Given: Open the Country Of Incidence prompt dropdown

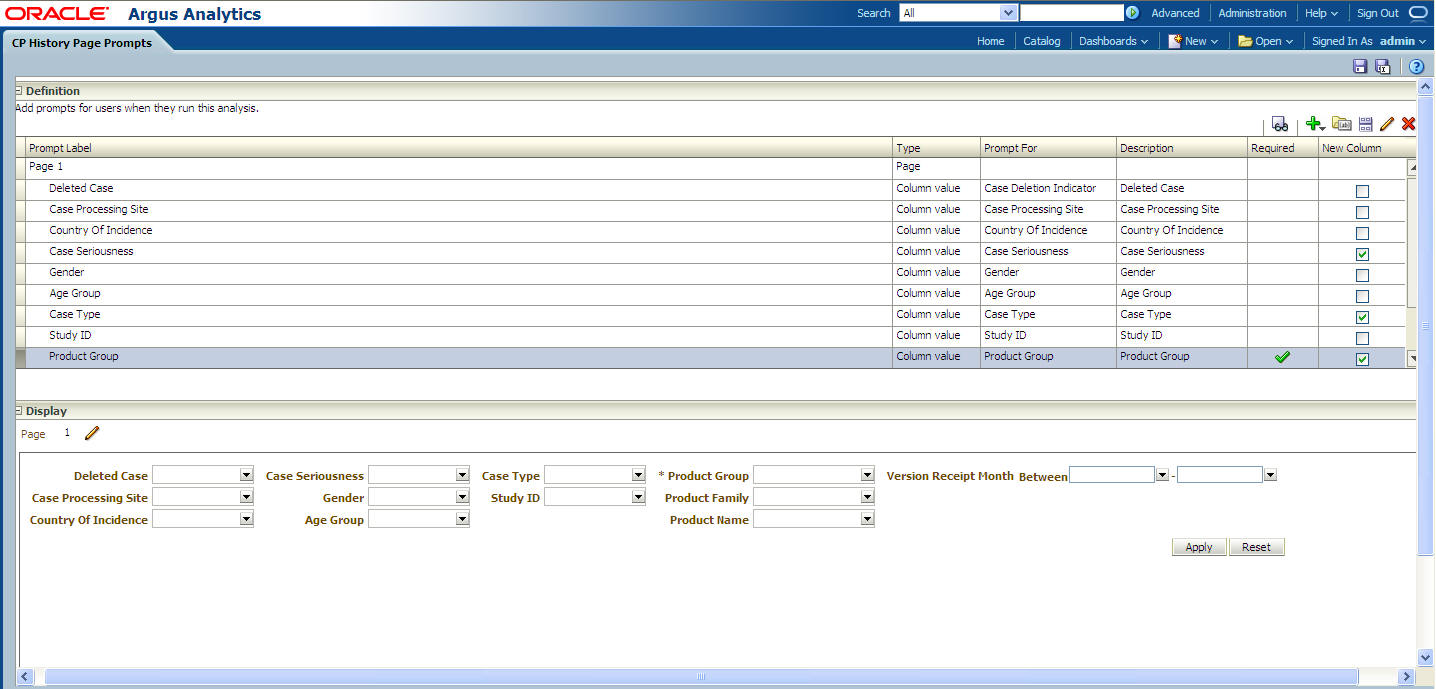Looking at the screenshot, I should 246,519.
